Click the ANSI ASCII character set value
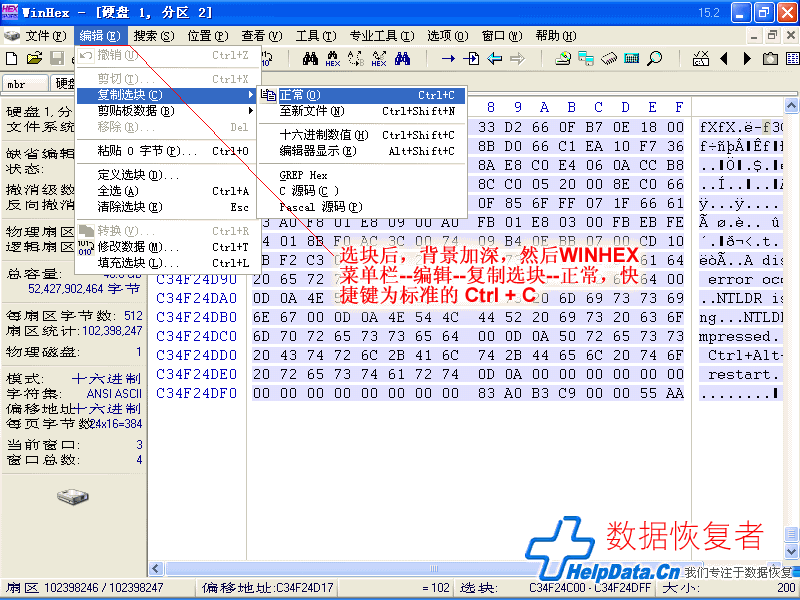This screenshot has height=600, width=800. click(114, 394)
